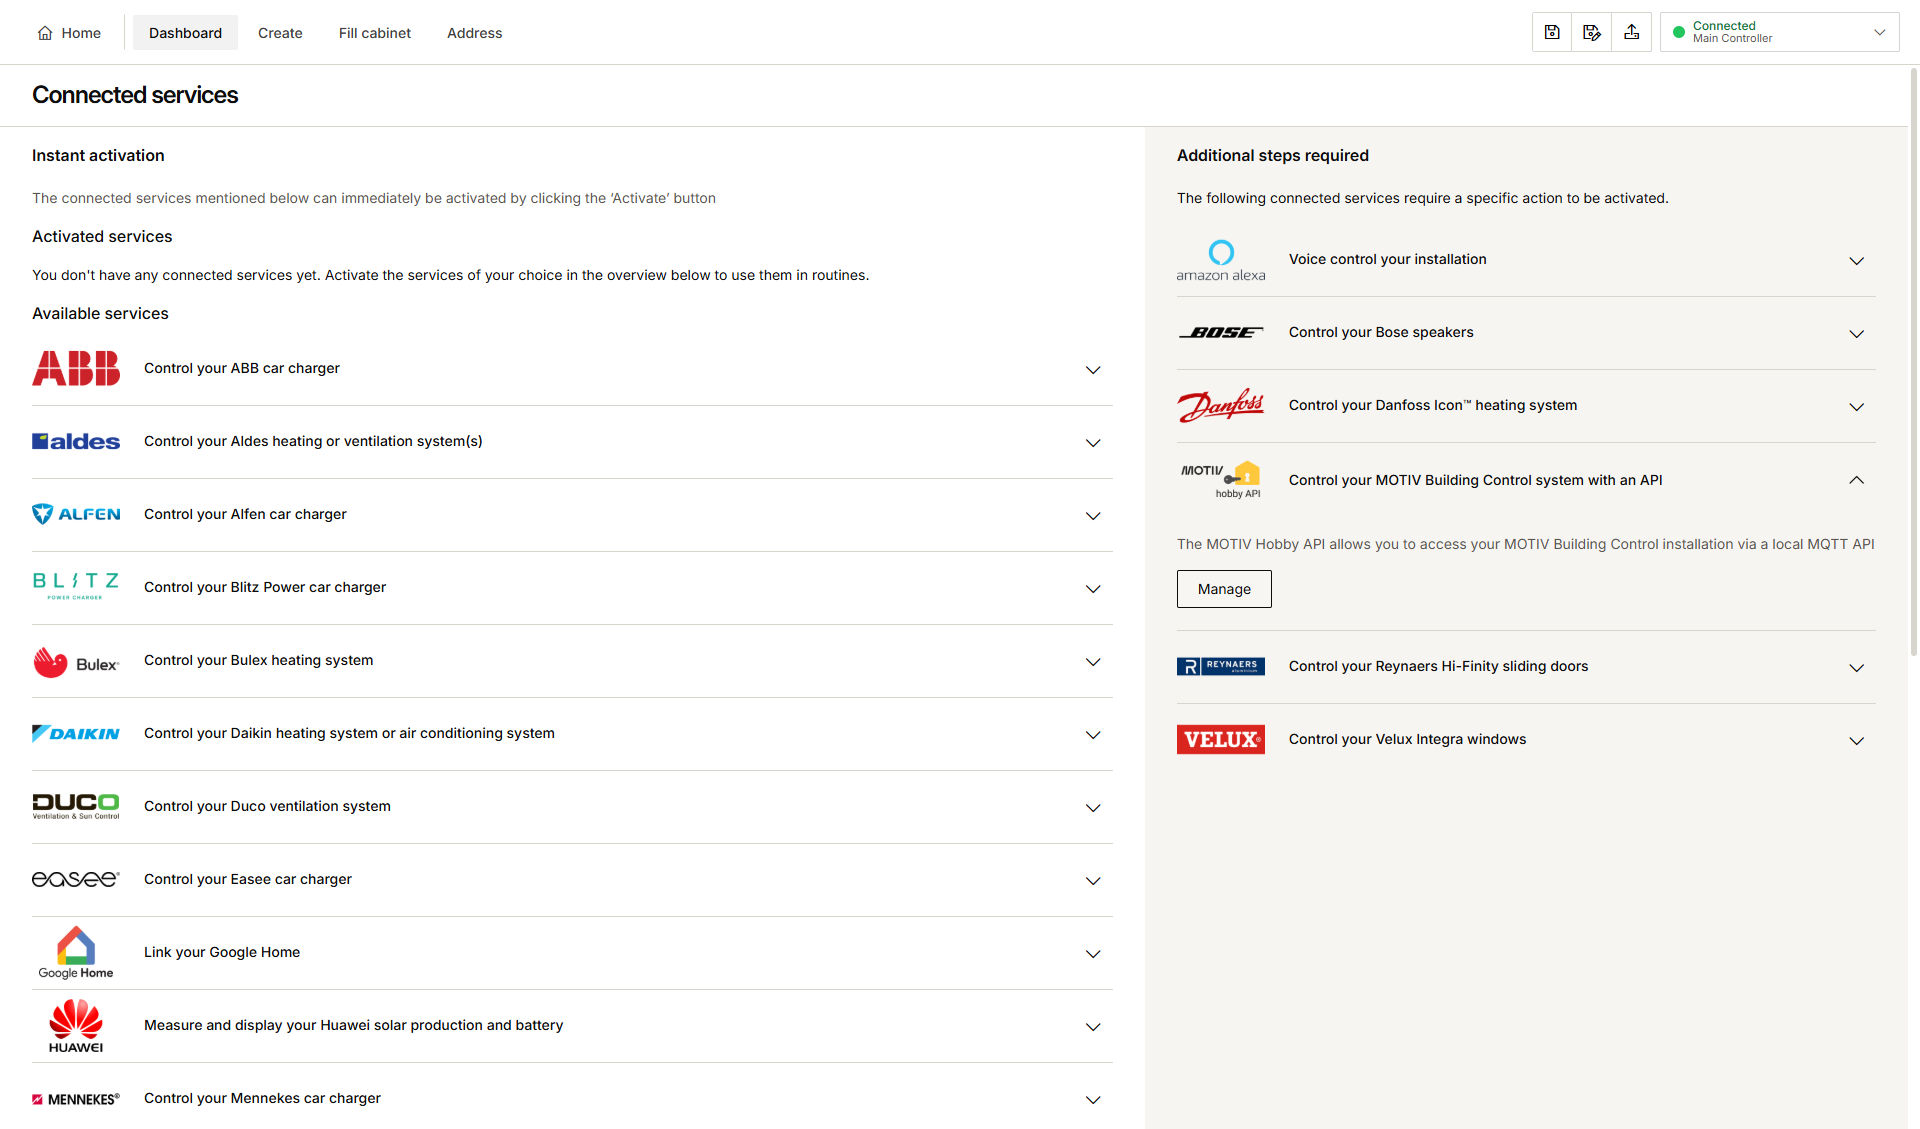Switch to the Create tab
This screenshot has width=1920, height=1129.
coord(280,33)
